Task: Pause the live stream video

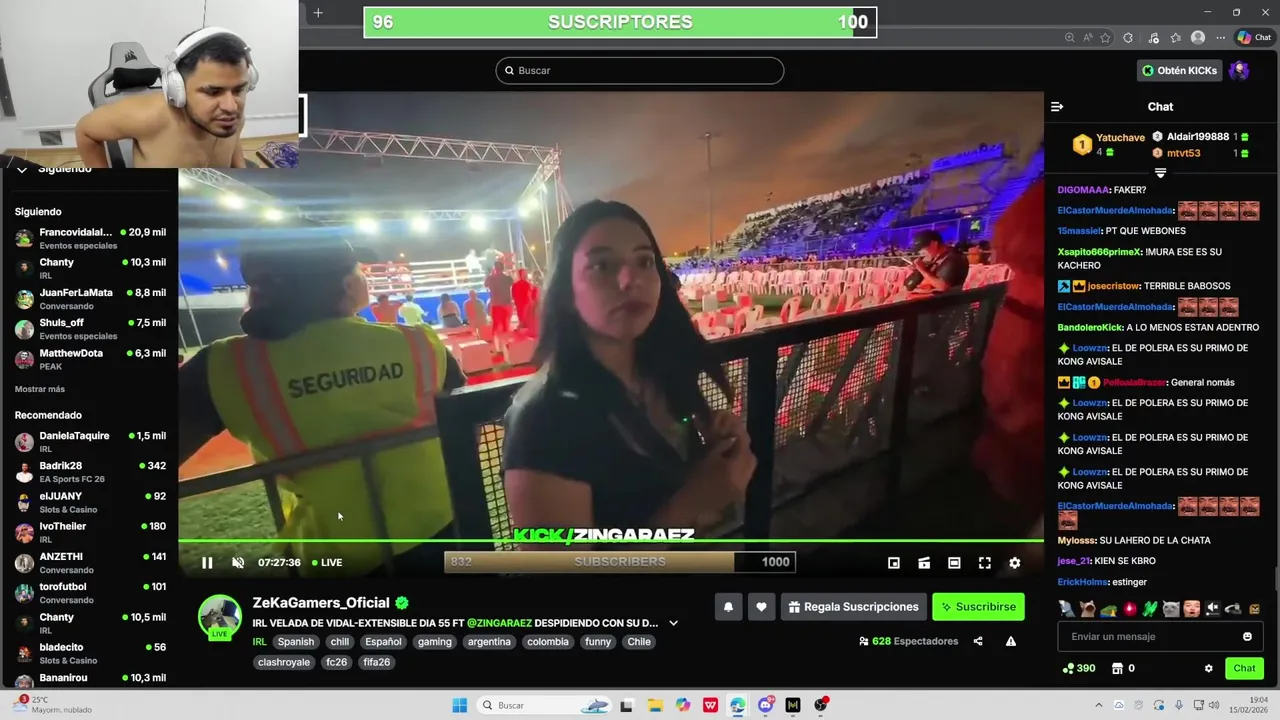Action: [x=207, y=563]
